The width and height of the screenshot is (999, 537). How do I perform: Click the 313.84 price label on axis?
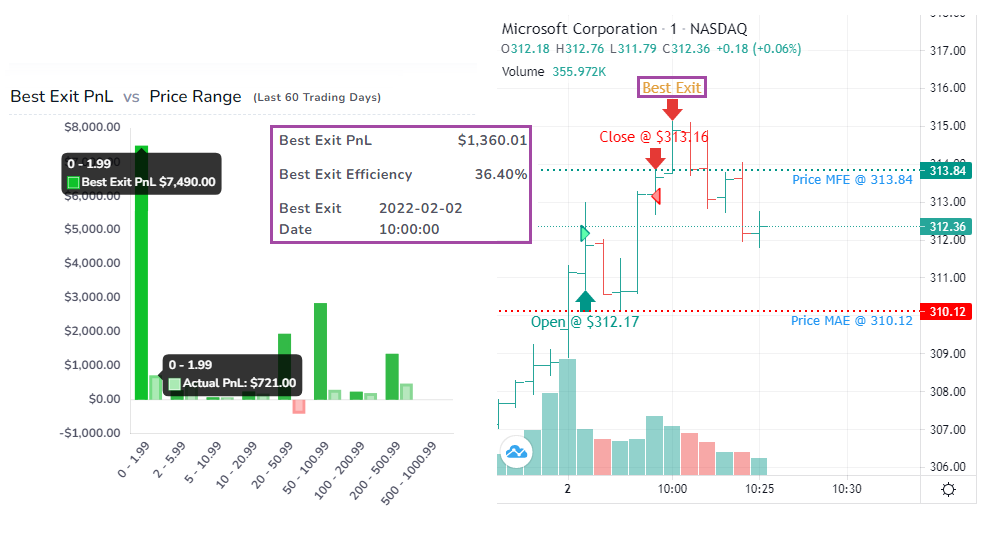point(947,171)
